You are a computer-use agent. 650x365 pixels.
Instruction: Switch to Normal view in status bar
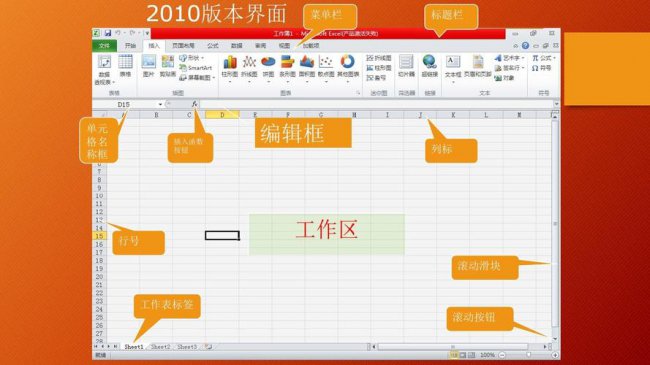pyautogui.click(x=454, y=355)
